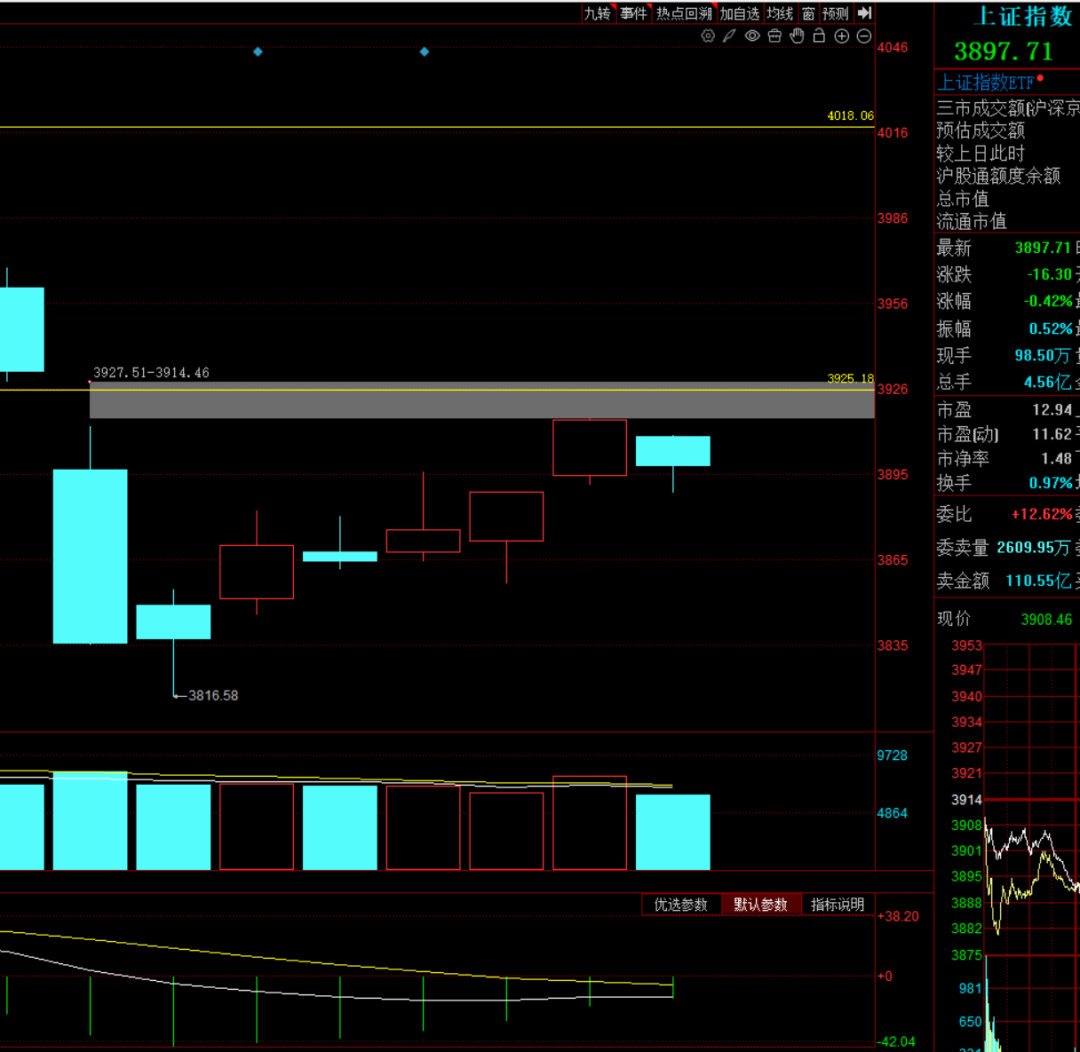Open the 九转 indicator dropdown

coord(597,13)
